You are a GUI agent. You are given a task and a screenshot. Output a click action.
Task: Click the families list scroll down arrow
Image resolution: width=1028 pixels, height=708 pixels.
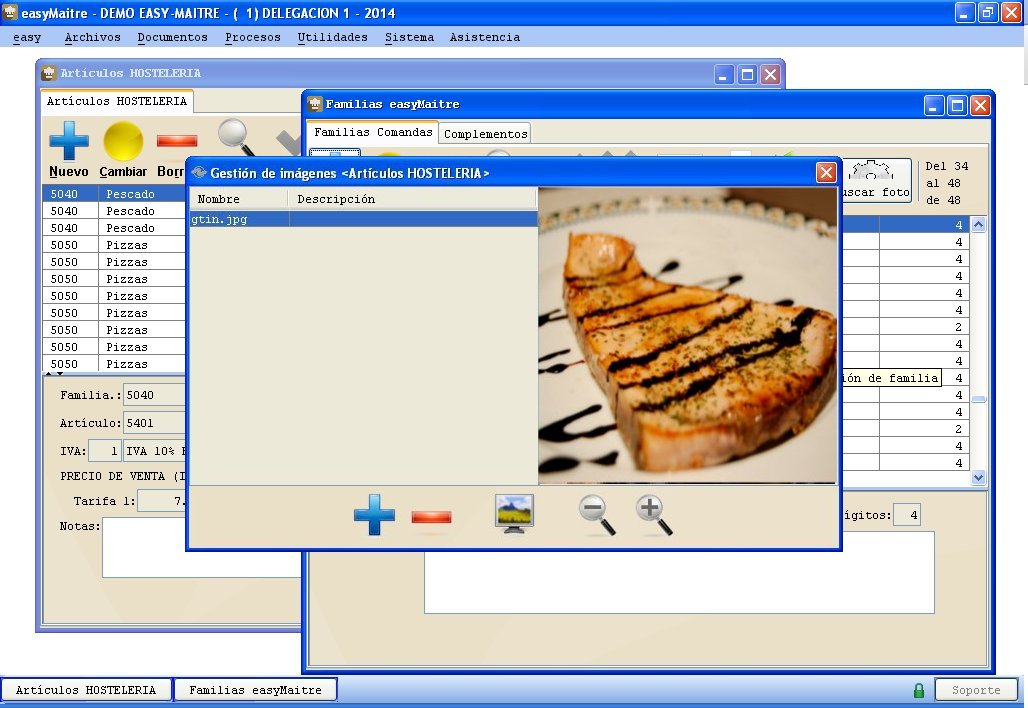click(x=978, y=478)
